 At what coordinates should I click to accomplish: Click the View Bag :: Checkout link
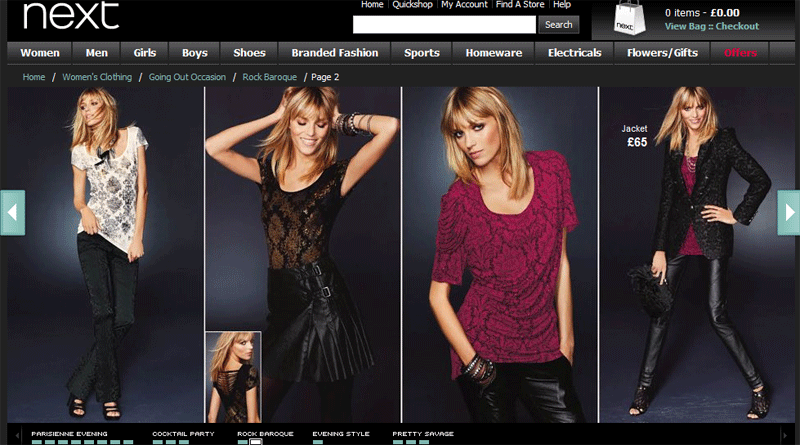tap(711, 26)
